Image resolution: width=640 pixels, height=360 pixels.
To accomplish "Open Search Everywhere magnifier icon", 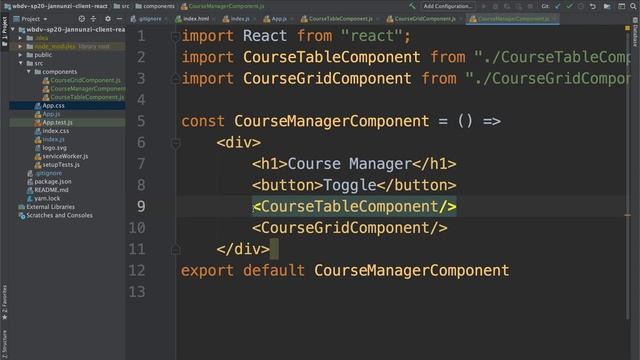I will [633, 6].
